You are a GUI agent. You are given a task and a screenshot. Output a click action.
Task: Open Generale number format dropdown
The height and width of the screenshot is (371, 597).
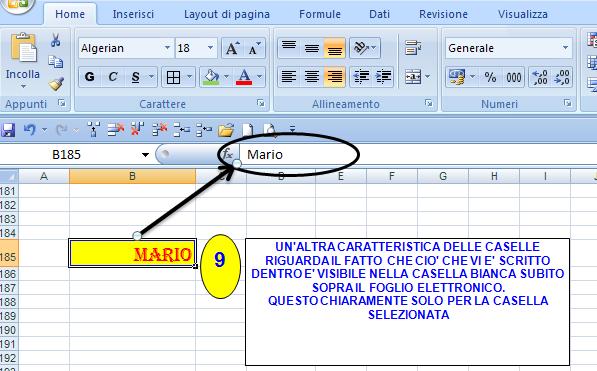565,48
